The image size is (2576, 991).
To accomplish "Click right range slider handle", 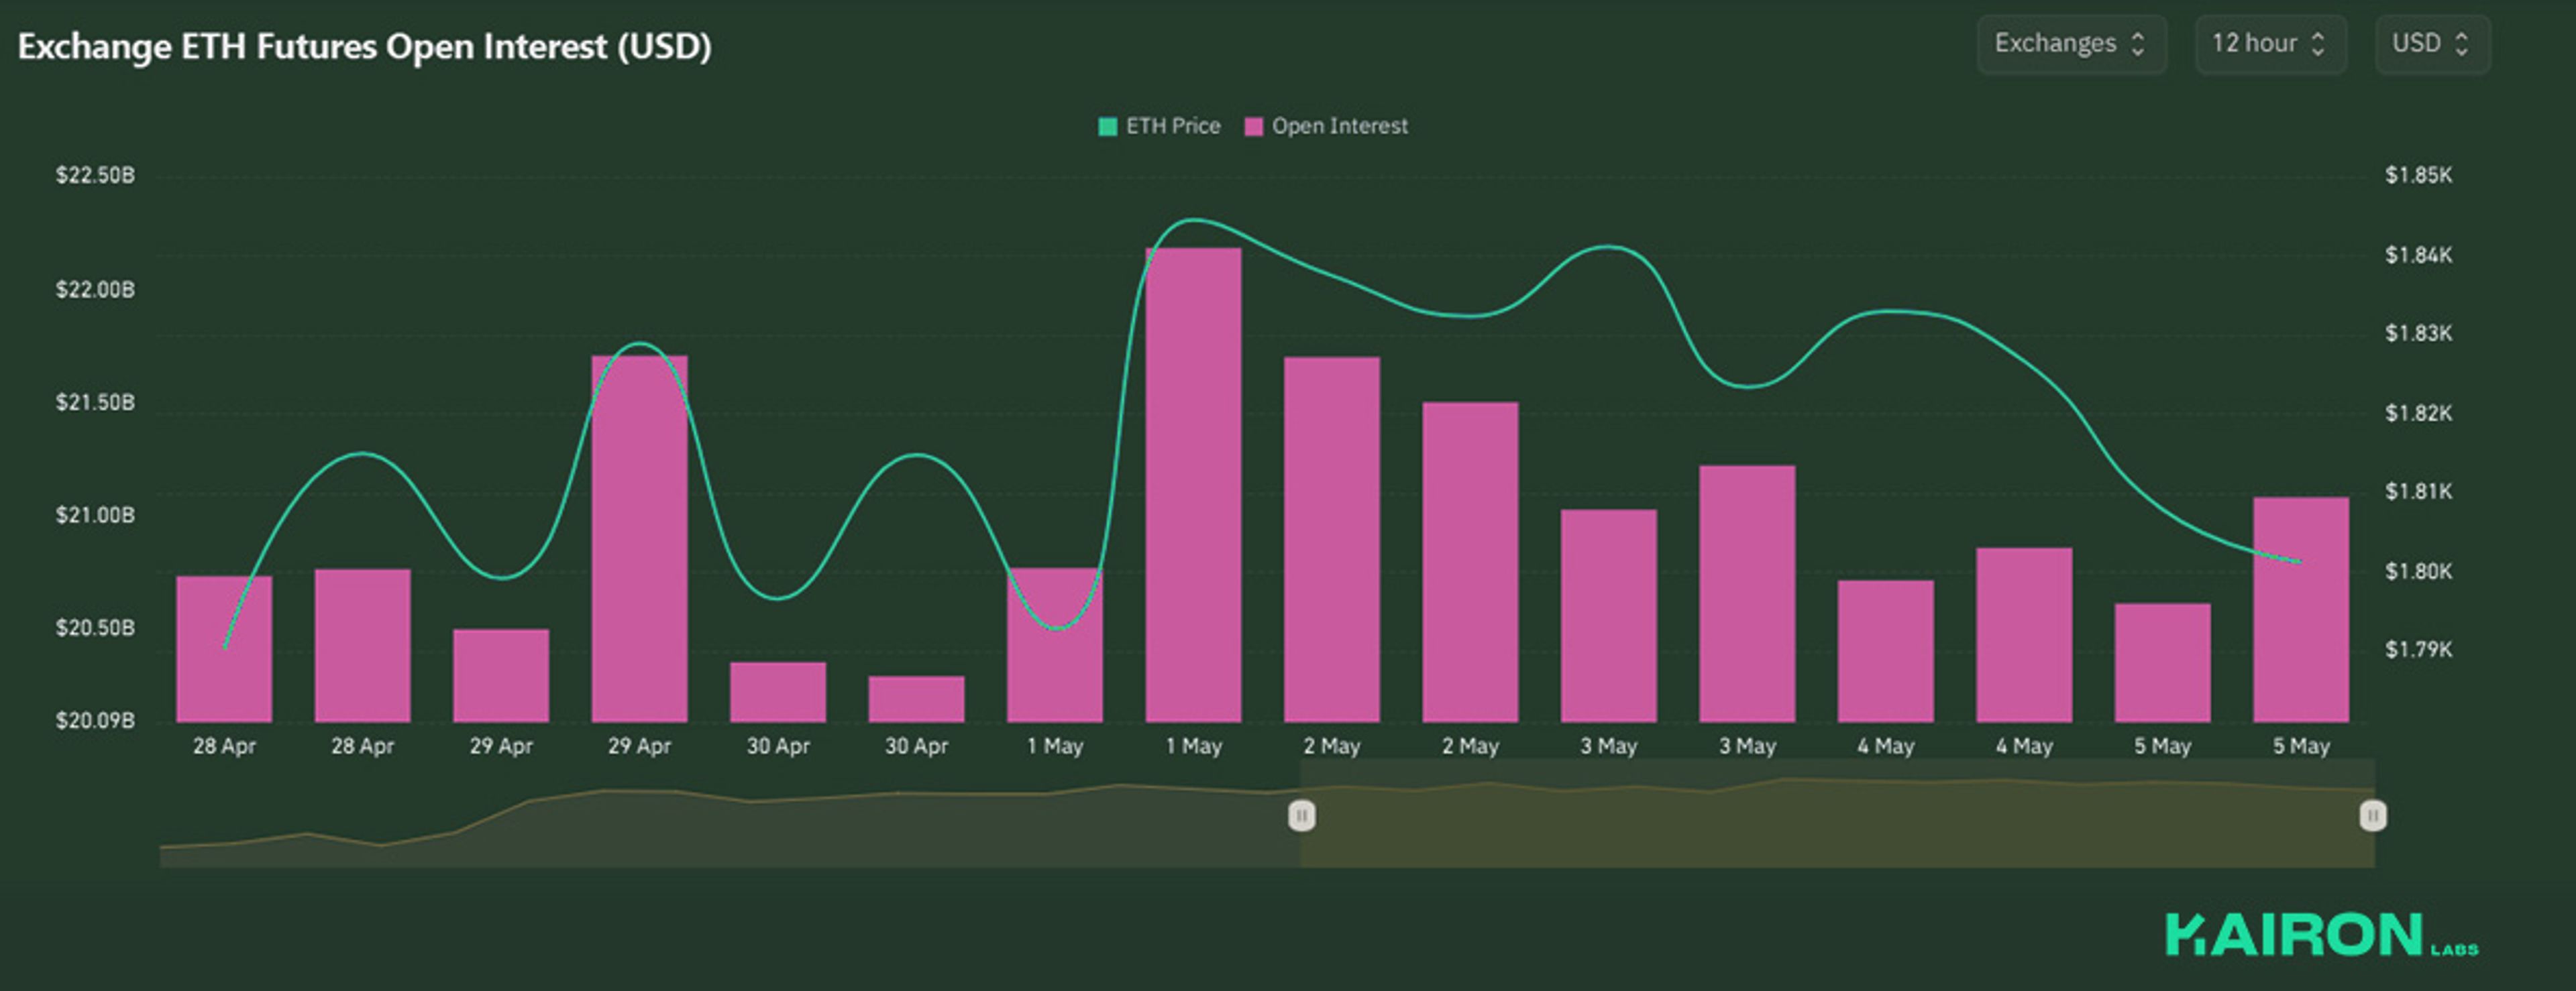I will point(2372,816).
